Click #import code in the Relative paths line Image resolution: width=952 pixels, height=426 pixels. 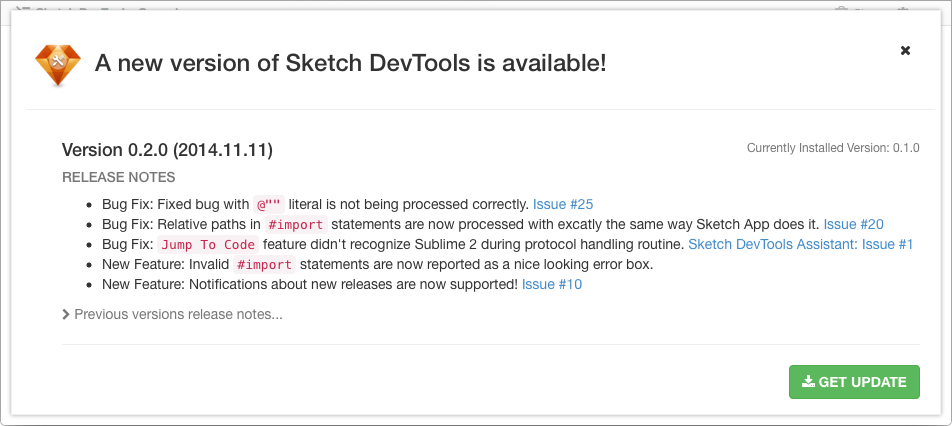tap(296, 224)
